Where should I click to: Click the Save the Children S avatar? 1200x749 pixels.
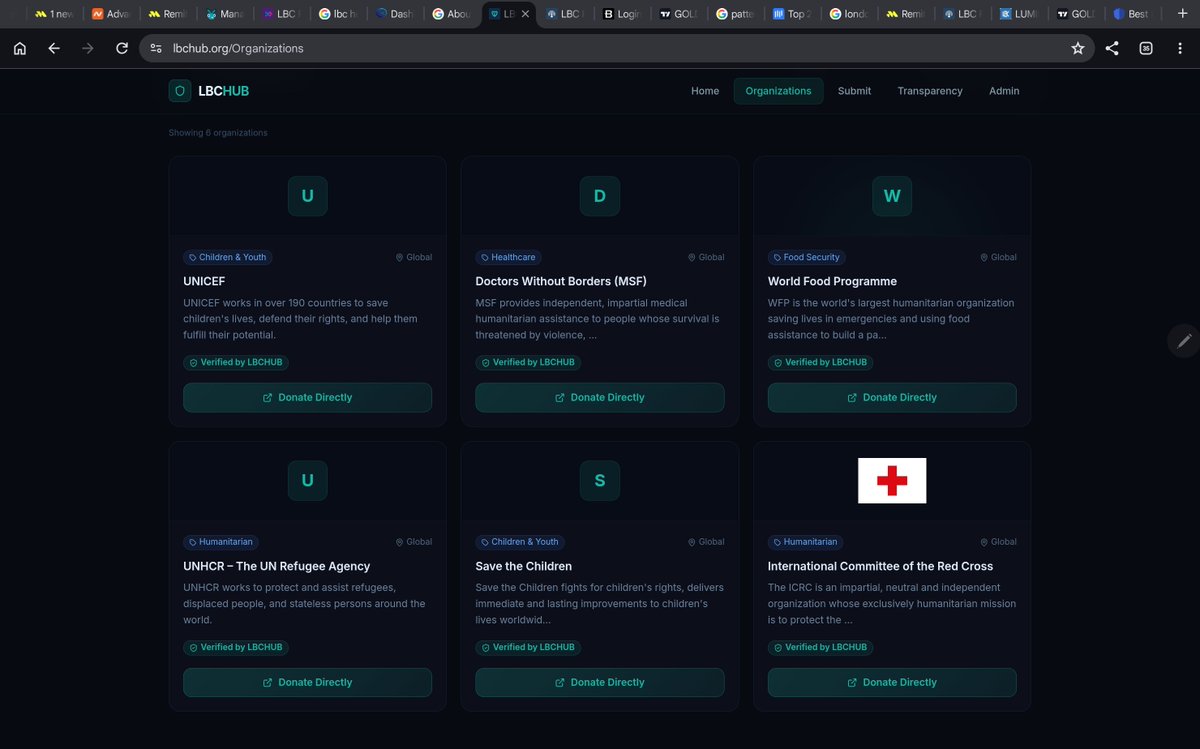tap(600, 481)
